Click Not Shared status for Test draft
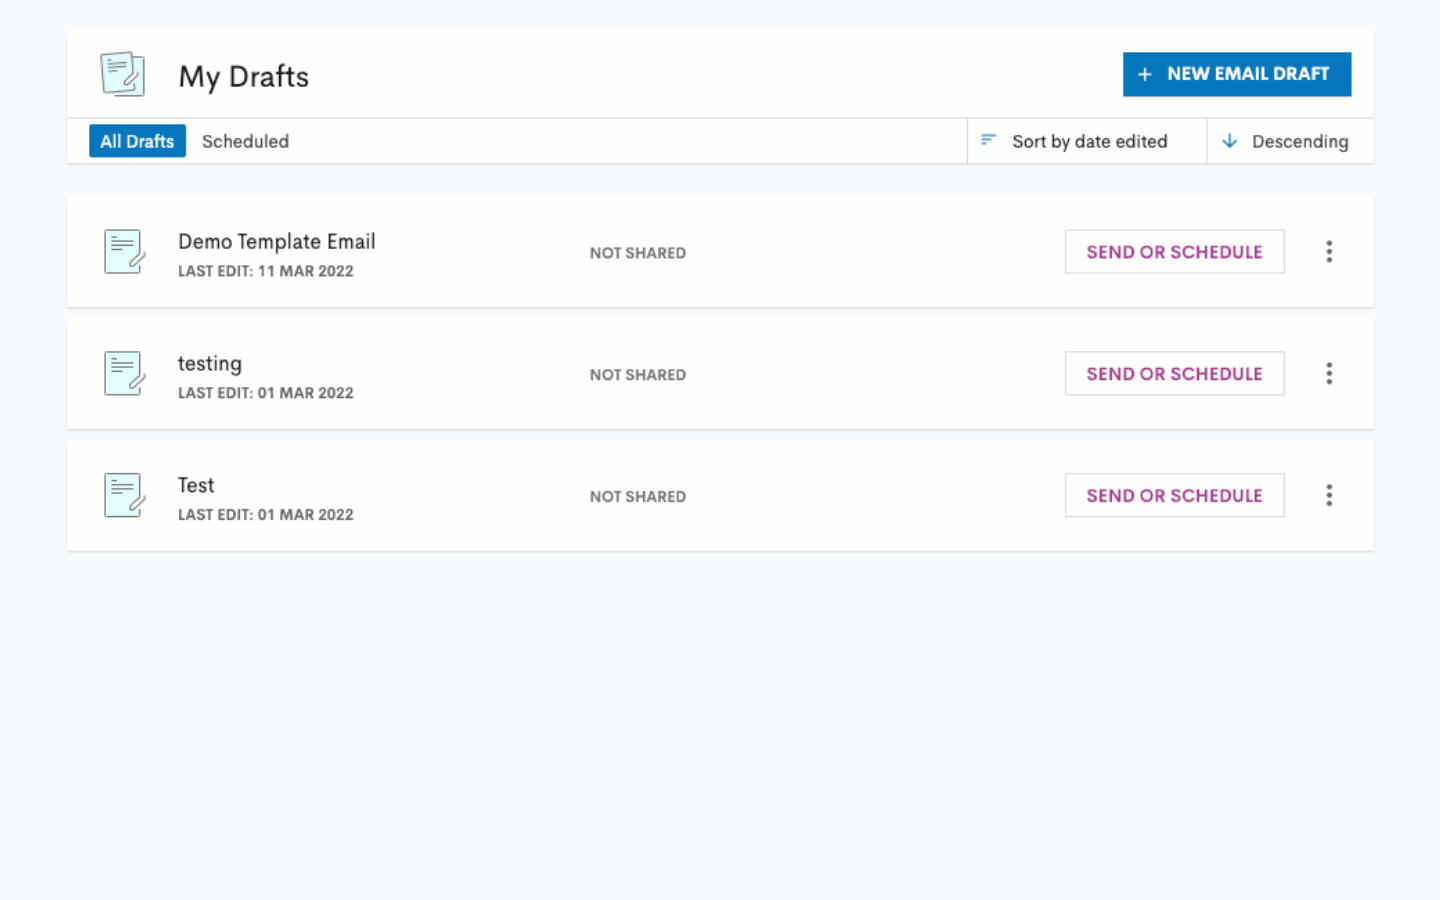The height and width of the screenshot is (900, 1440). coord(638,497)
